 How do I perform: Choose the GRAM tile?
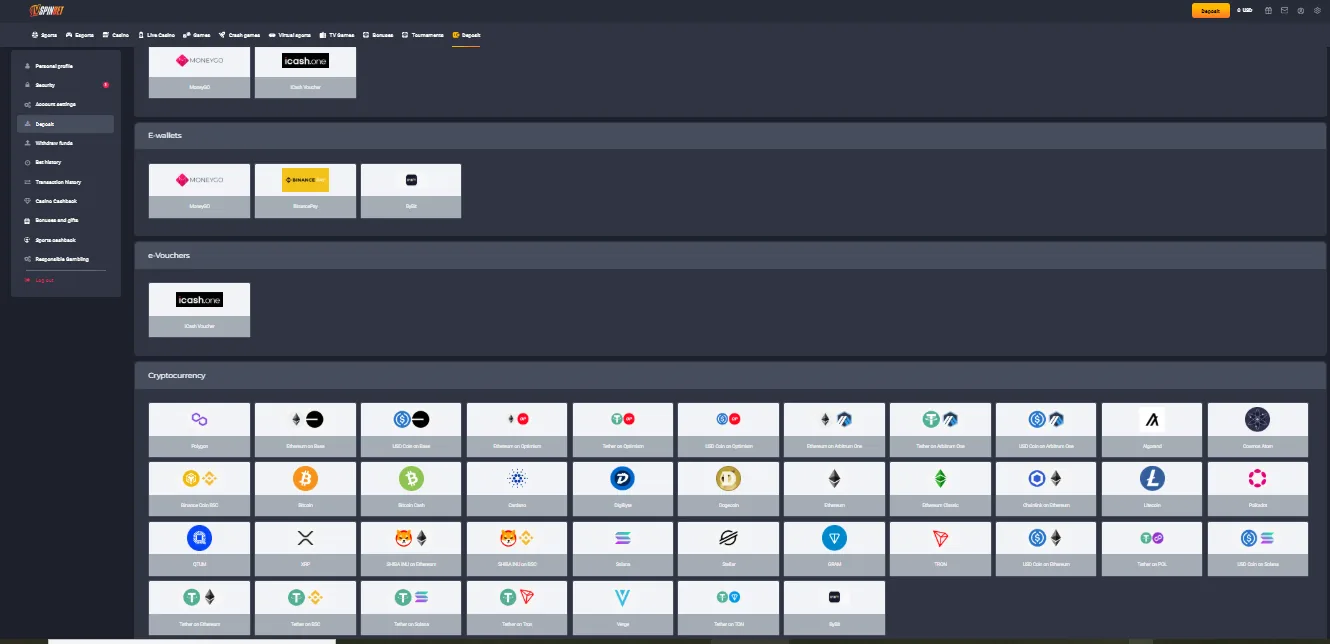point(835,548)
